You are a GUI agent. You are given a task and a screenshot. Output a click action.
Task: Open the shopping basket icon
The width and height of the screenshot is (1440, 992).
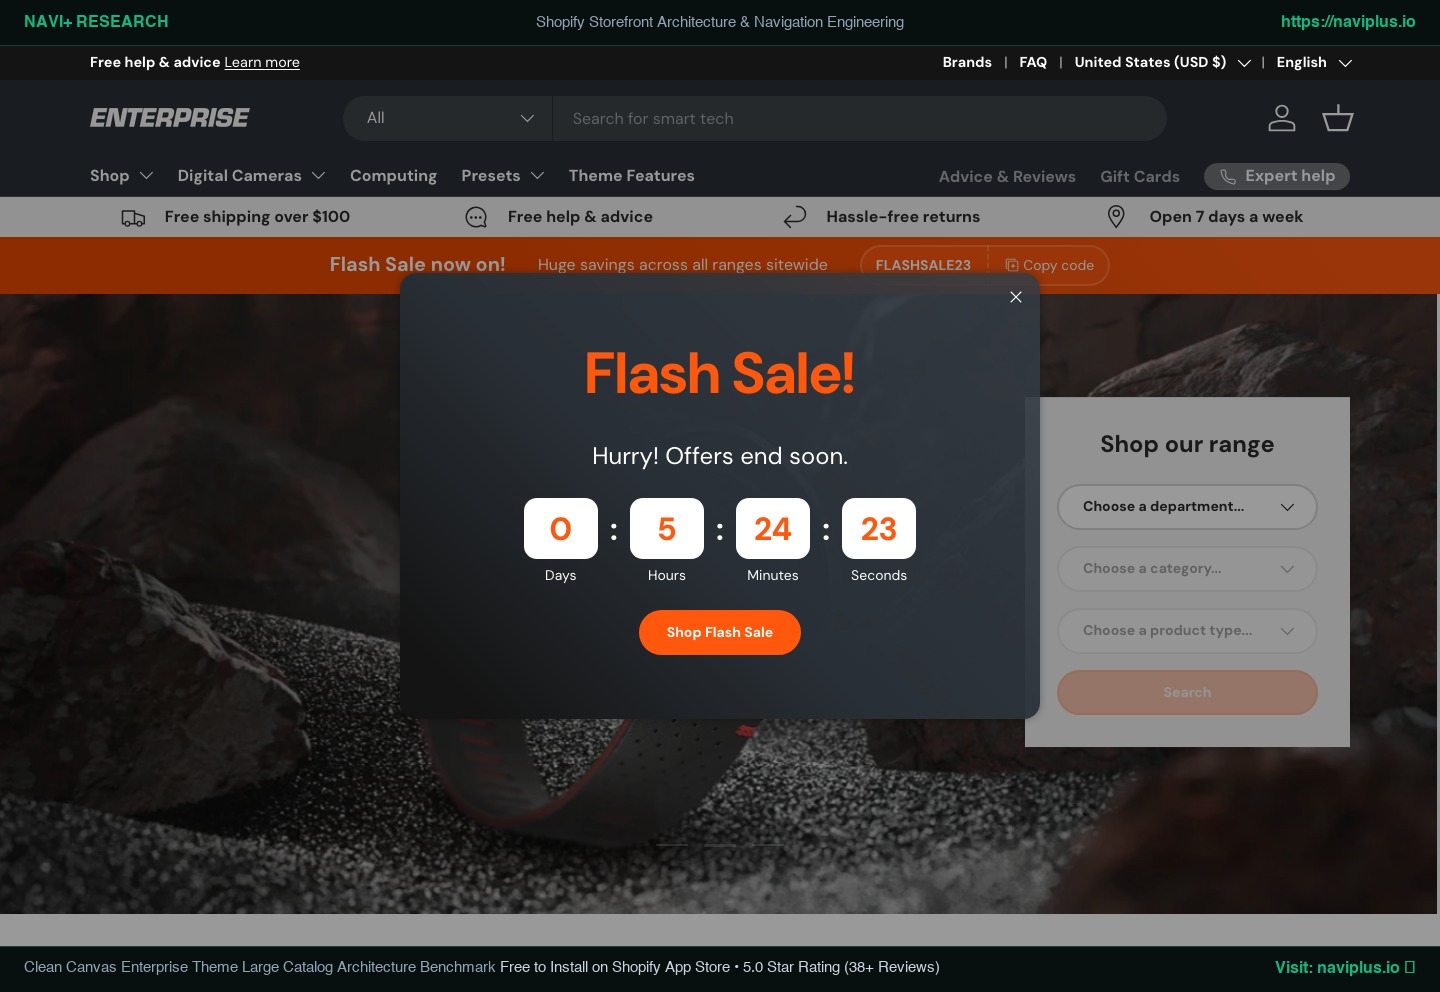1338,118
